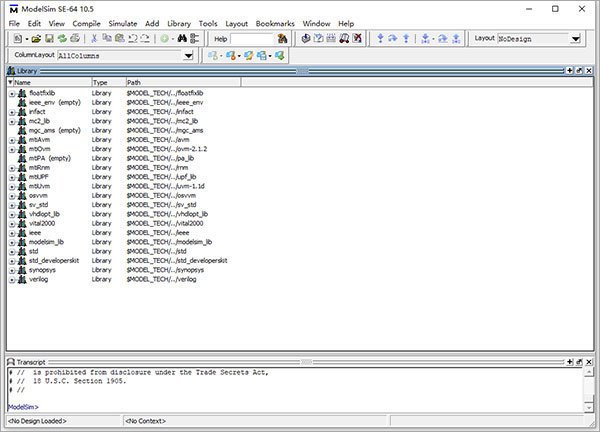
Task: Click the first icon in the toolbar right of ColumnLayout
Action: [213, 56]
